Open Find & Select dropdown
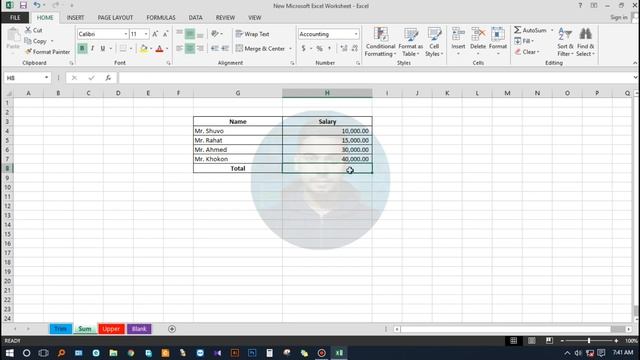Viewport: 640px width, 360px height. 585,42
